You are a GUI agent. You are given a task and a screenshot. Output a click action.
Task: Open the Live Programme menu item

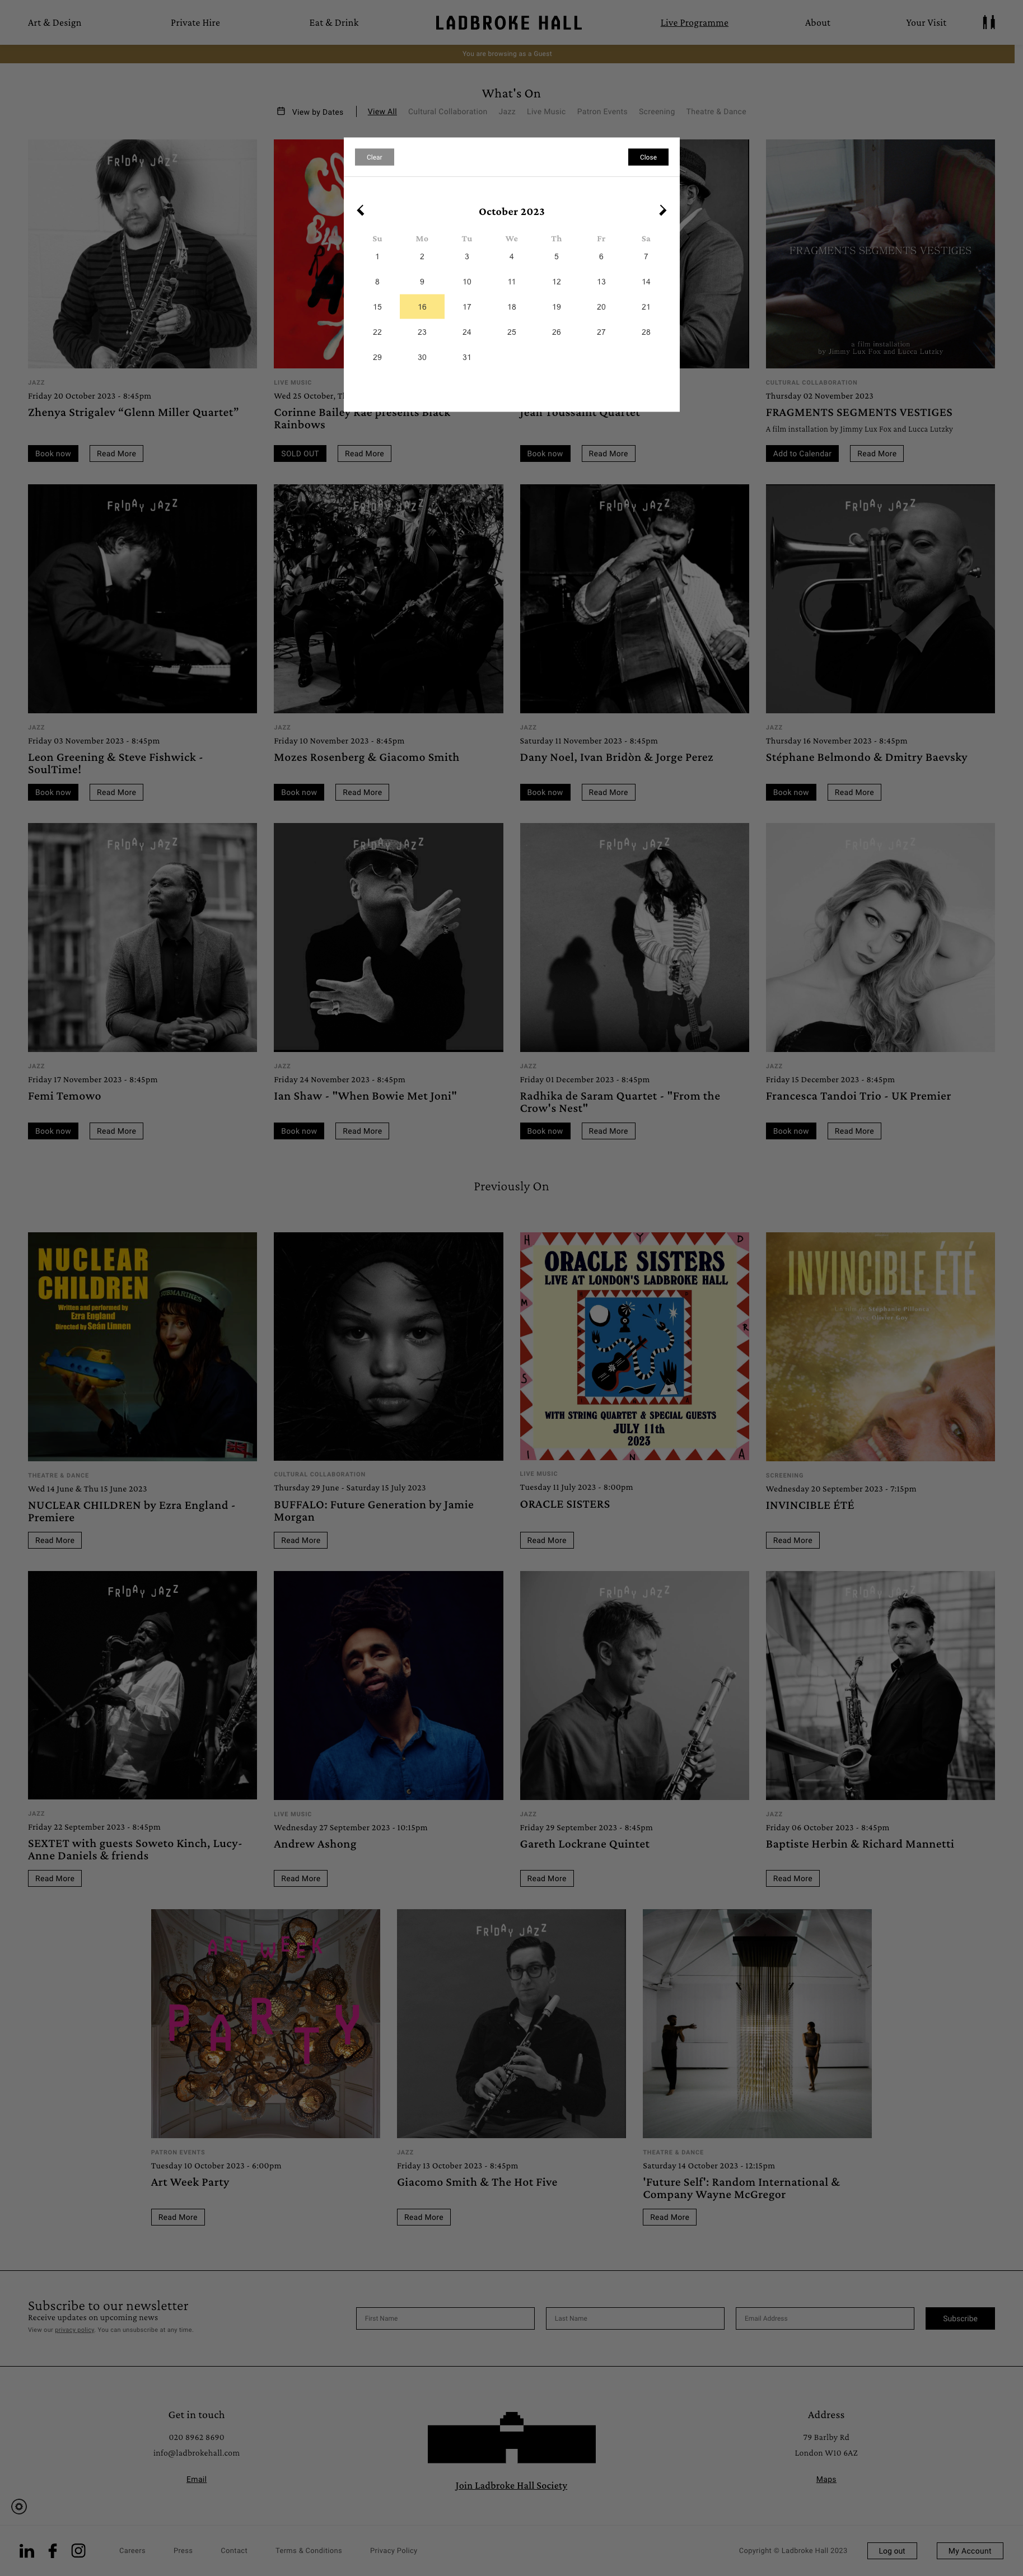point(694,22)
